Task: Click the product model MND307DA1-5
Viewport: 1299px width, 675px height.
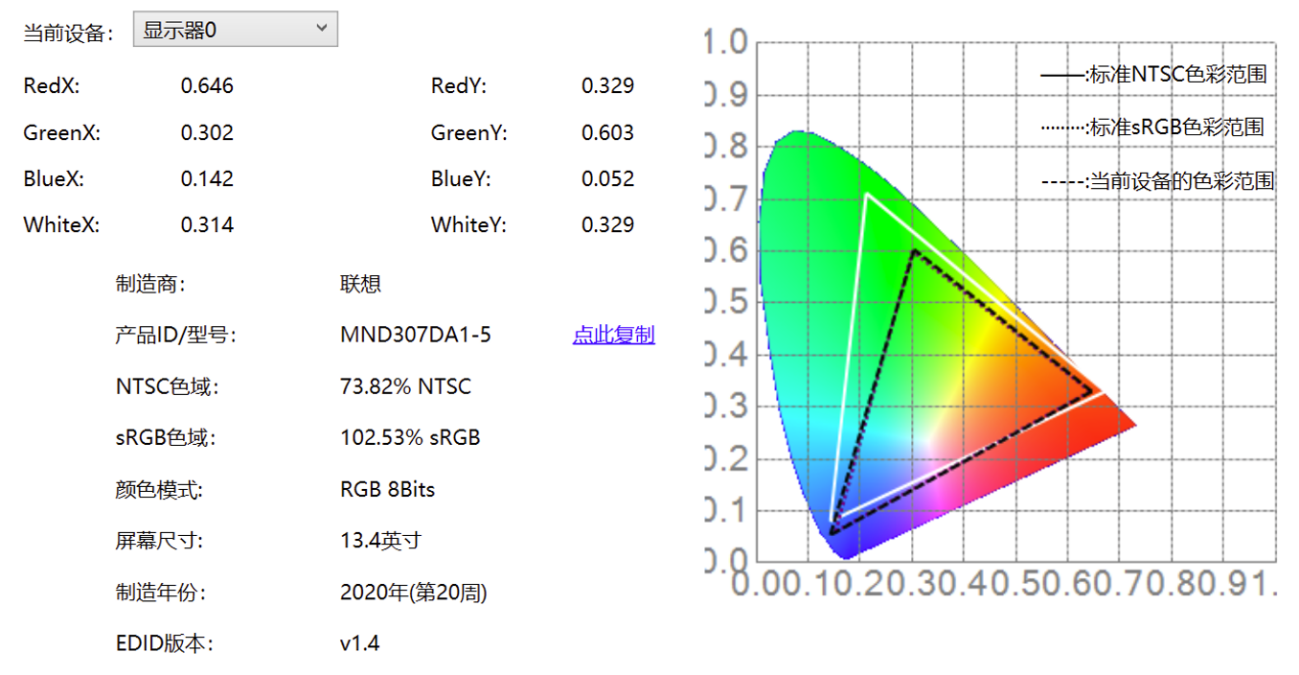Action: 415,335
